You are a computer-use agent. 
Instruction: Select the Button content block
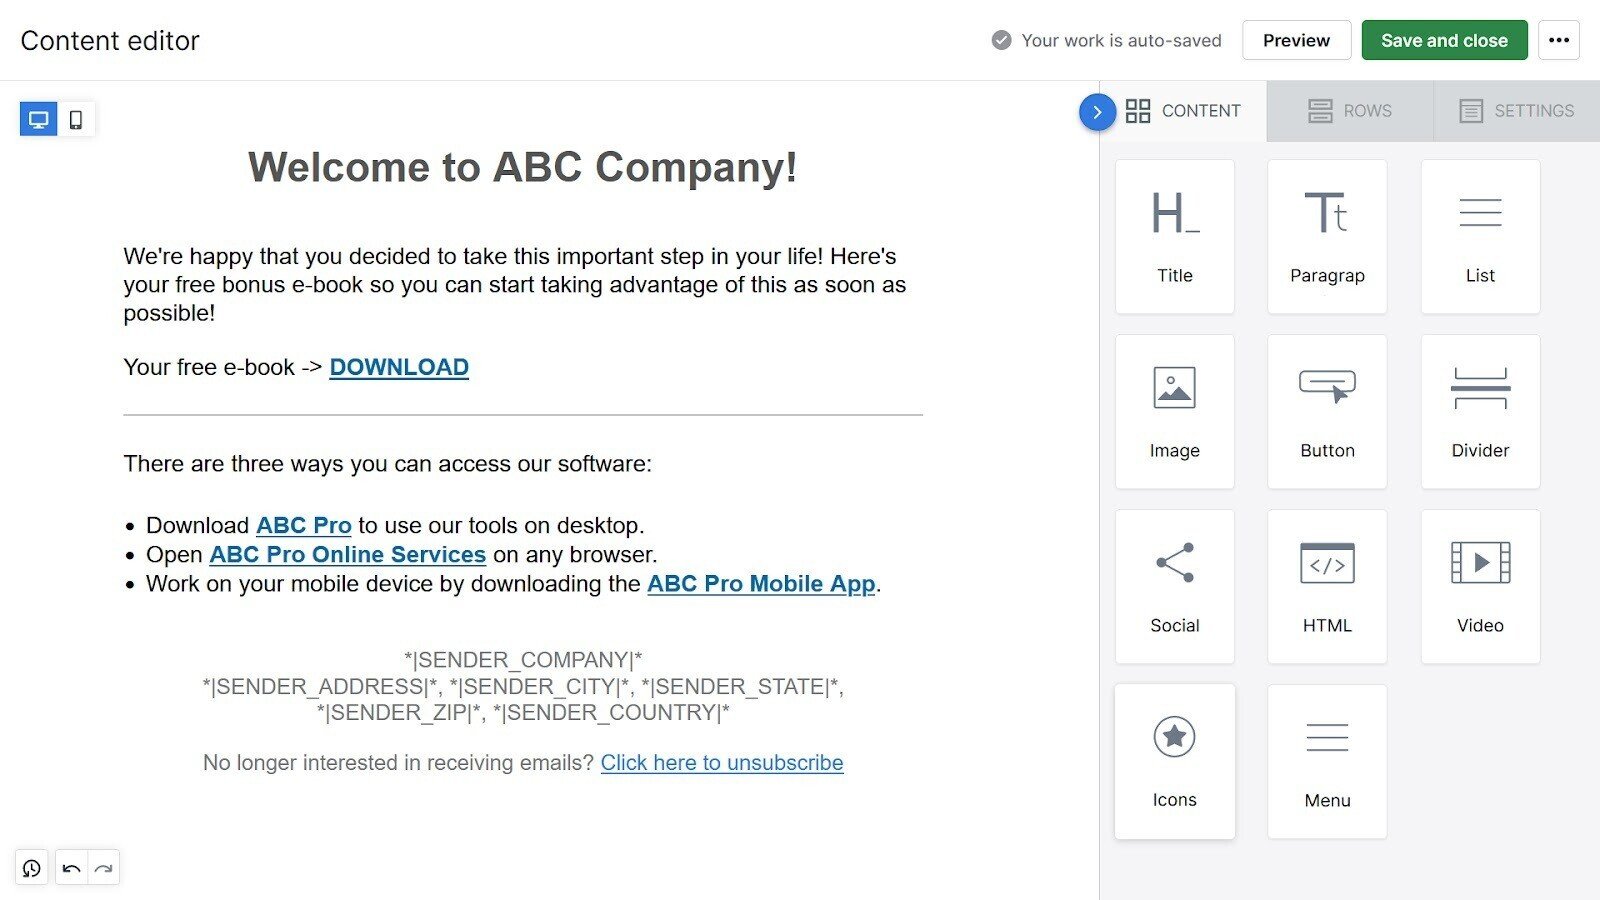1327,410
